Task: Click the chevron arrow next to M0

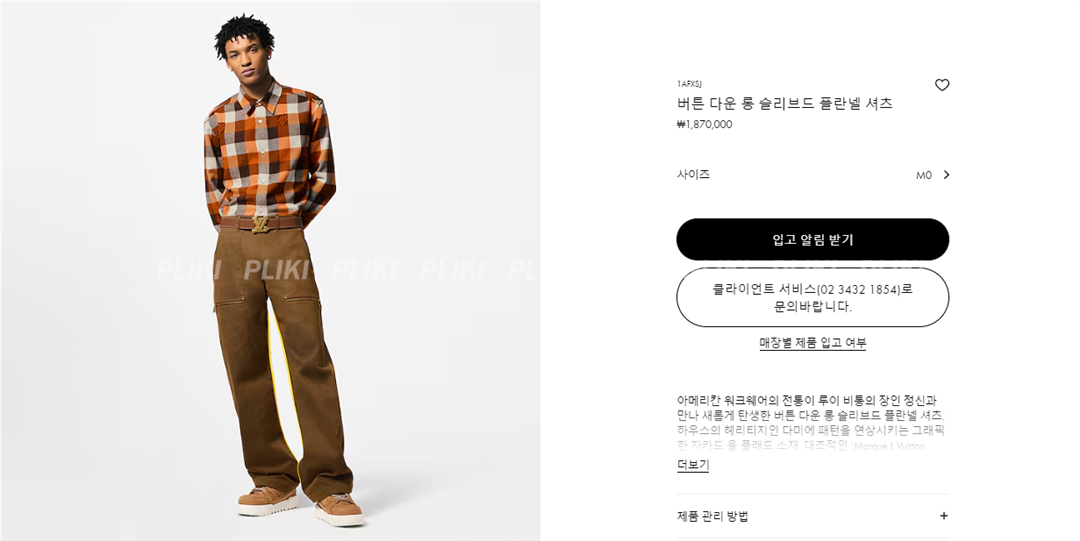Action: (x=946, y=175)
